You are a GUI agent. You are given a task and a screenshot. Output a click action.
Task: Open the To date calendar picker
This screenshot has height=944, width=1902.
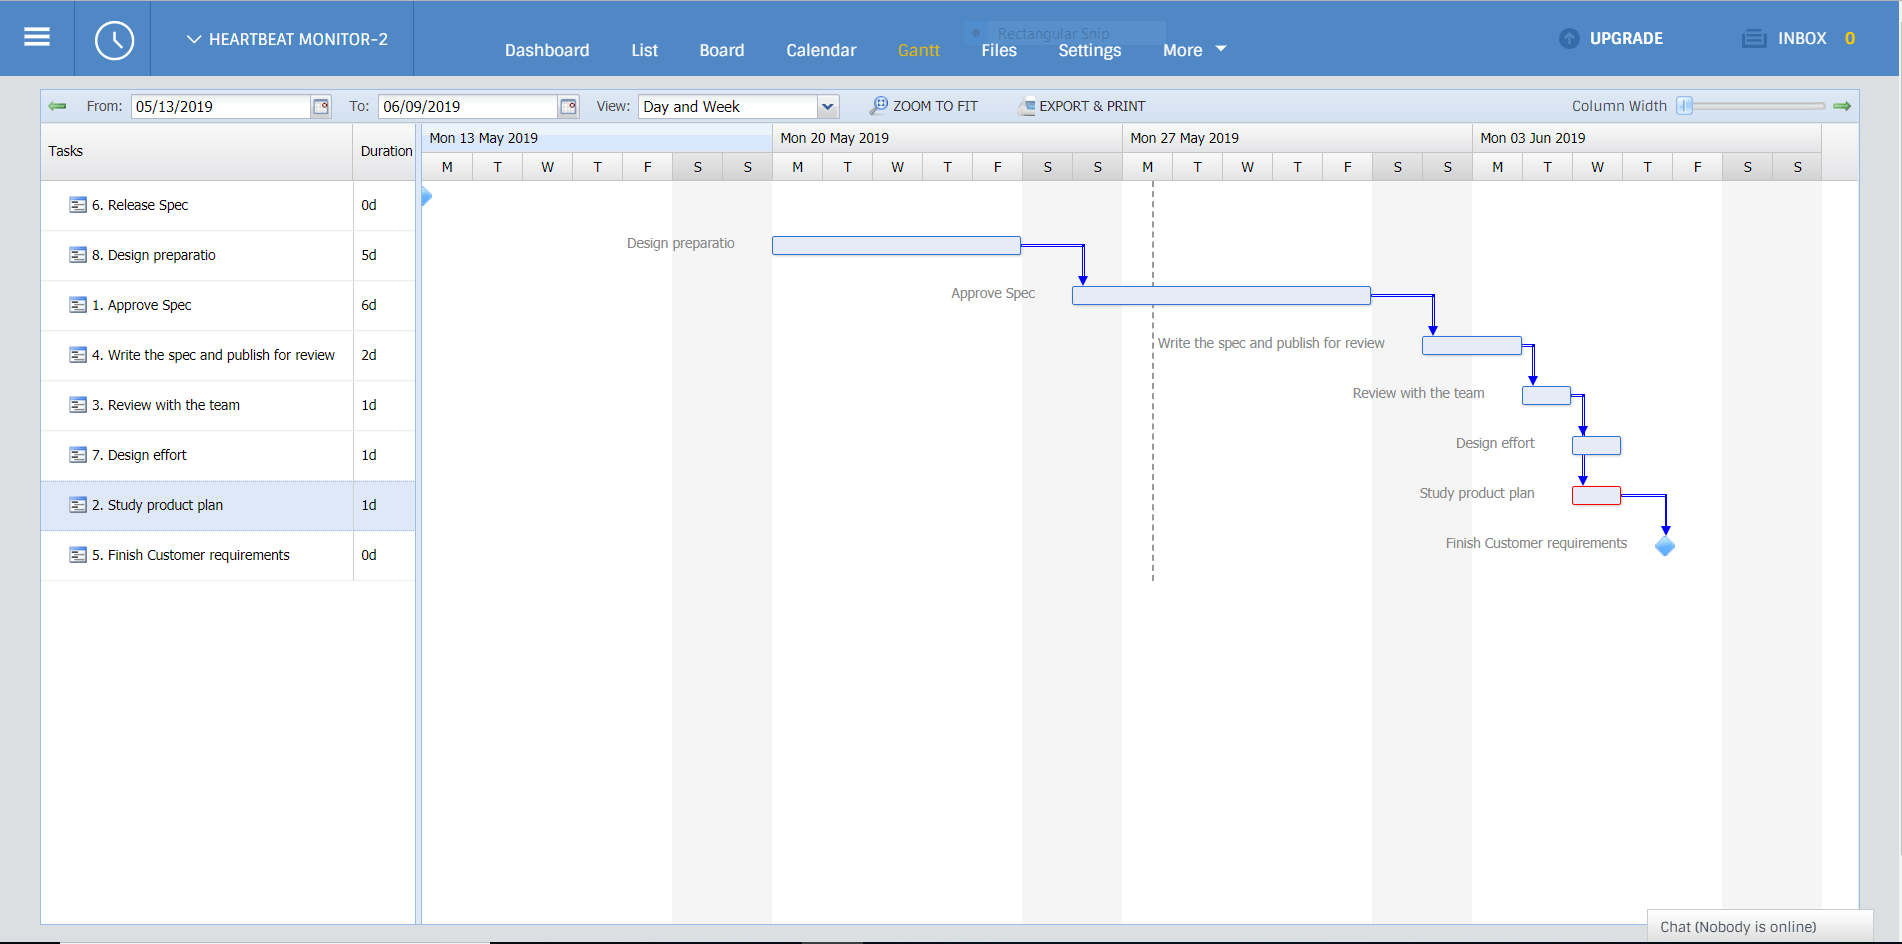[568, 106]
